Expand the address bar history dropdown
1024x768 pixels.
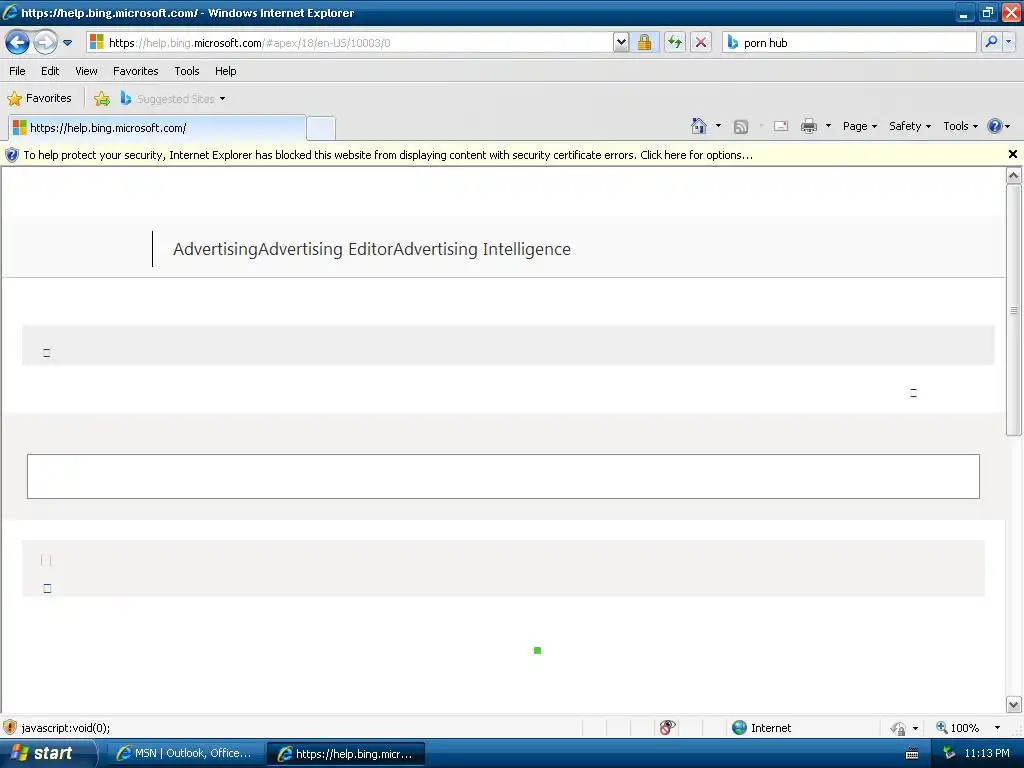pos(621,43)
